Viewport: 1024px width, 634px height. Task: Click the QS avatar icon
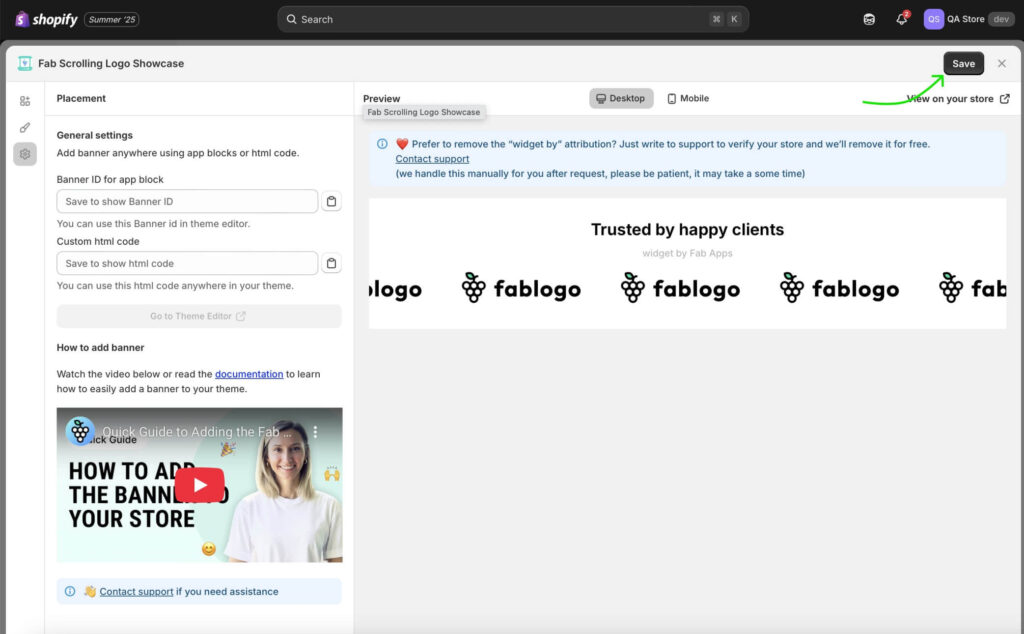[933, 19]
